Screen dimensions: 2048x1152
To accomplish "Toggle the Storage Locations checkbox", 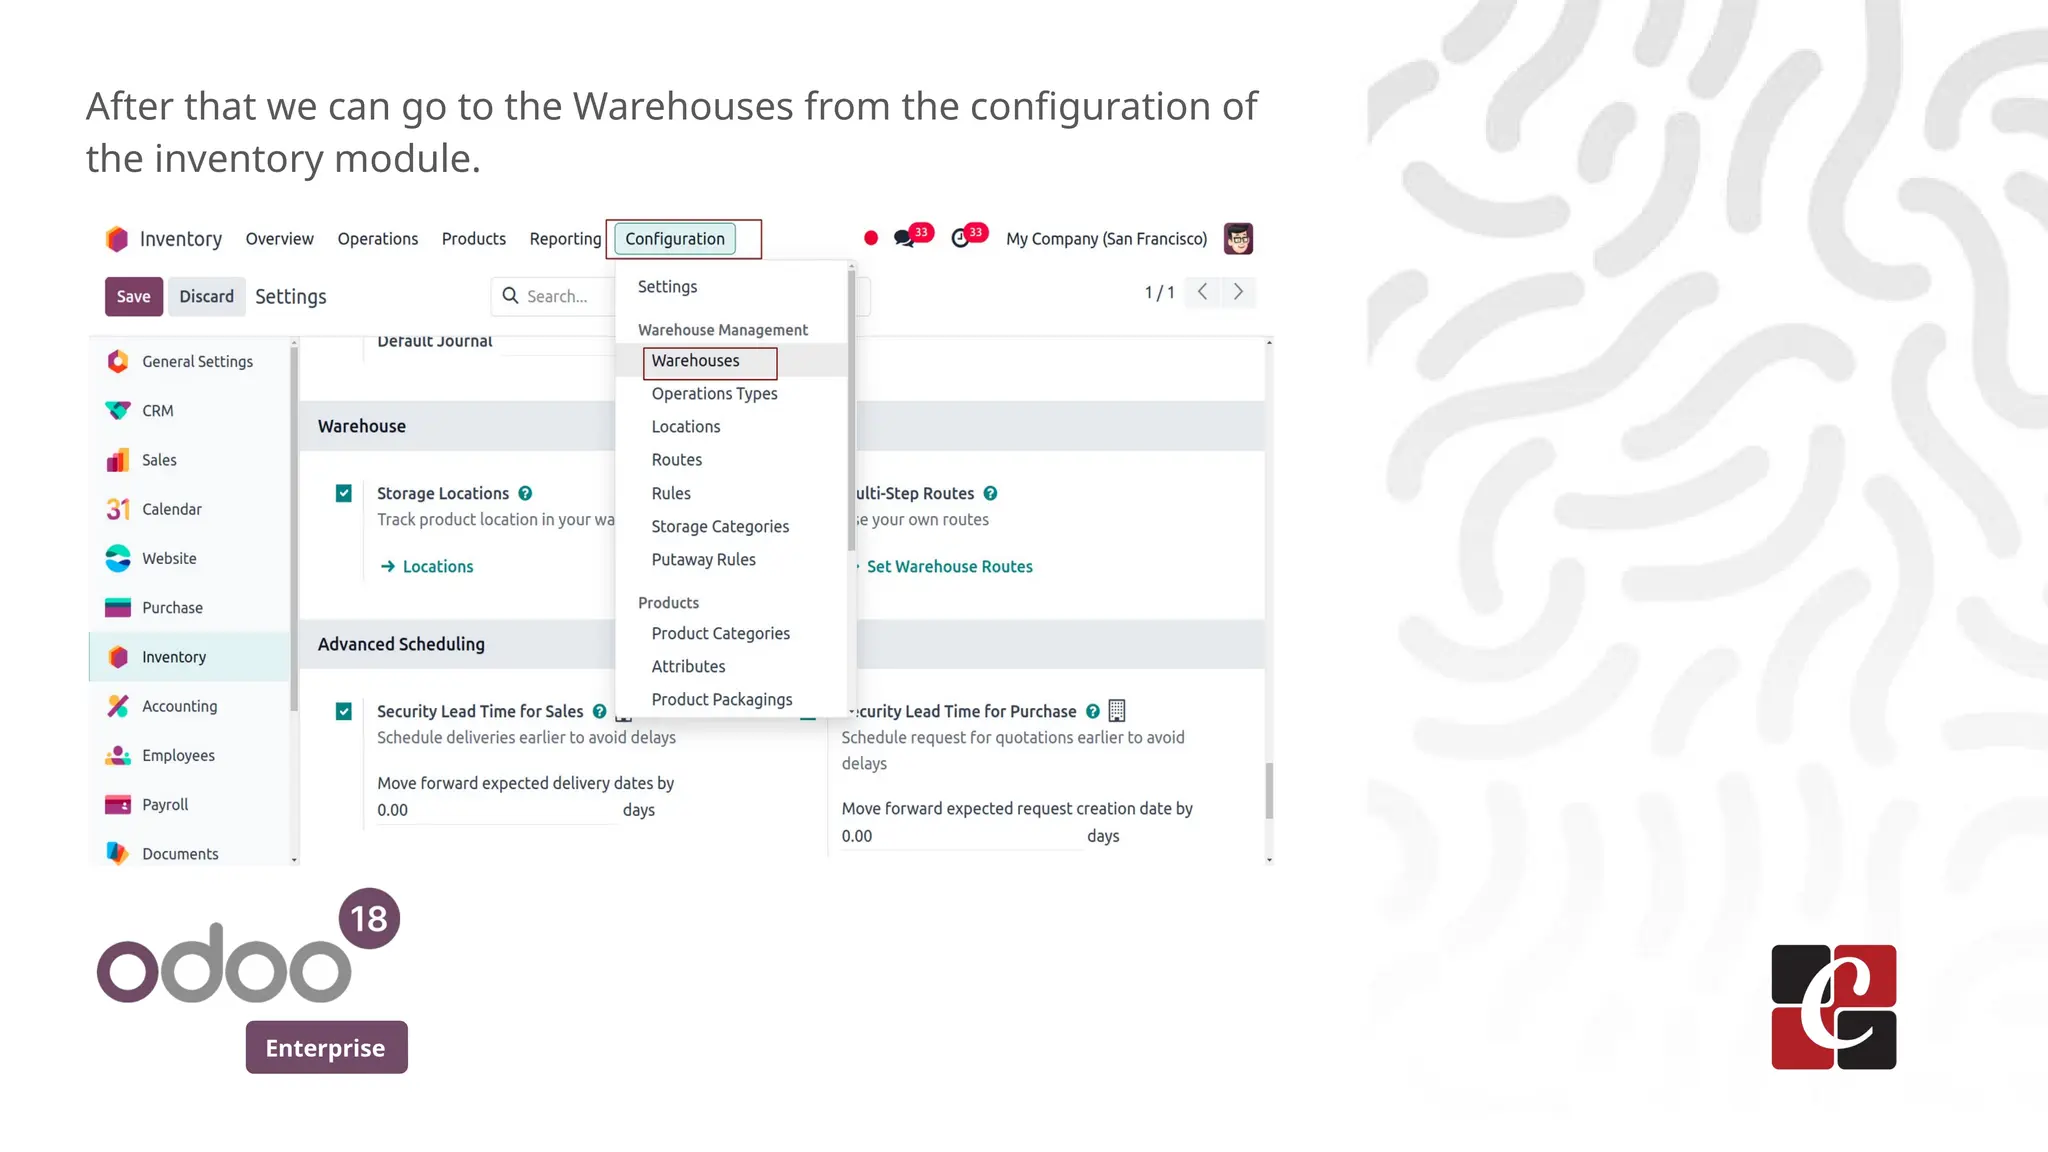I will (344, 493).
